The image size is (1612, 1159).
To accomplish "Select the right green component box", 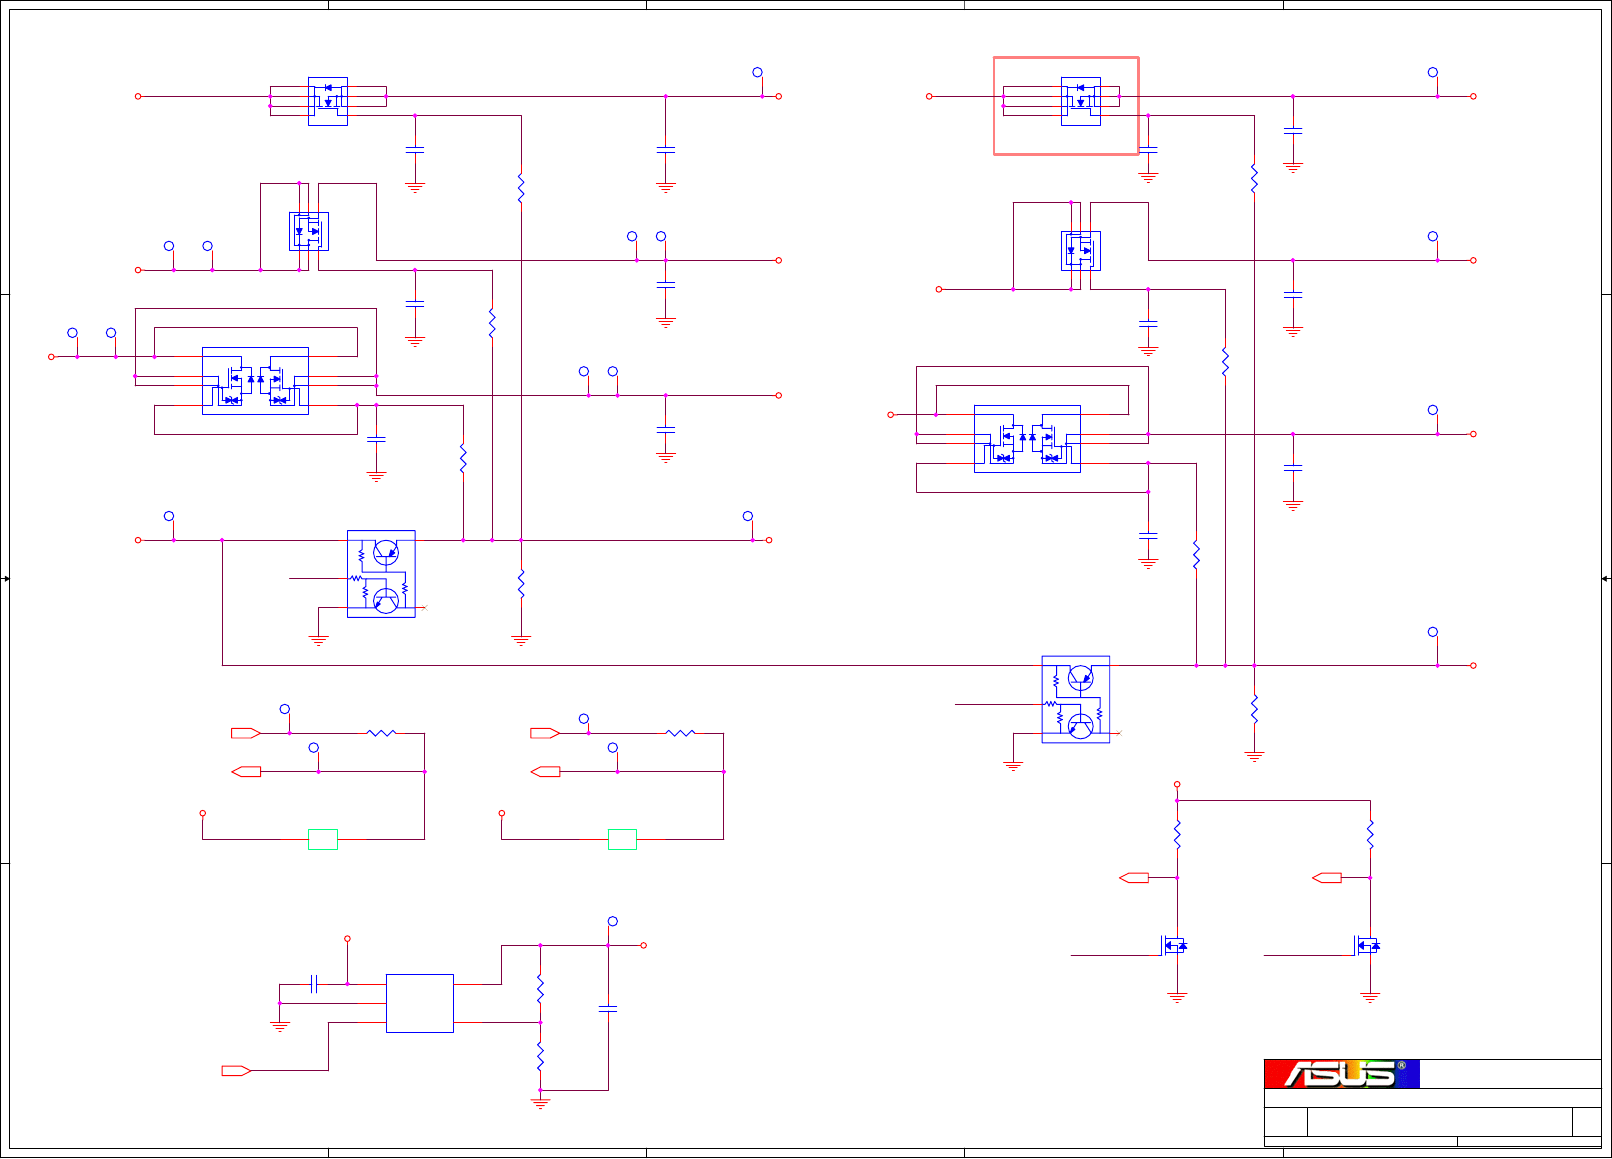I will coord(622,839).
